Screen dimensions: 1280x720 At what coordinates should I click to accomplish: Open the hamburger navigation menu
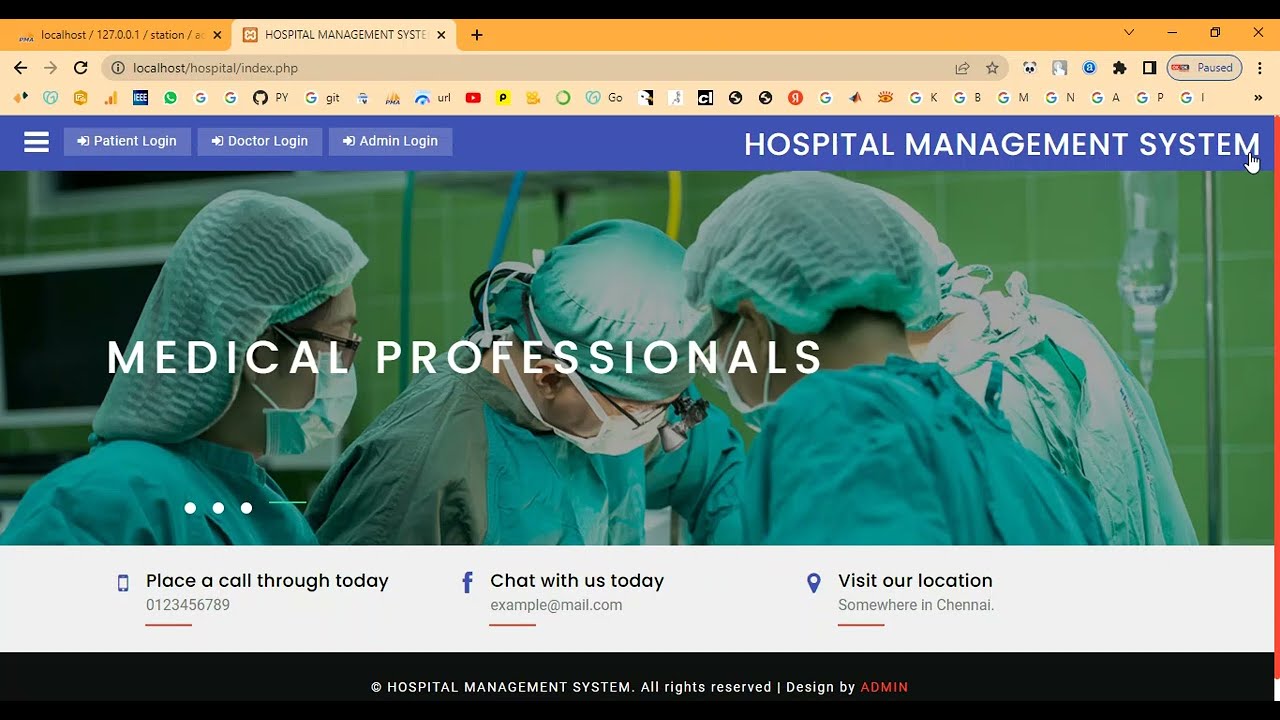36,142
